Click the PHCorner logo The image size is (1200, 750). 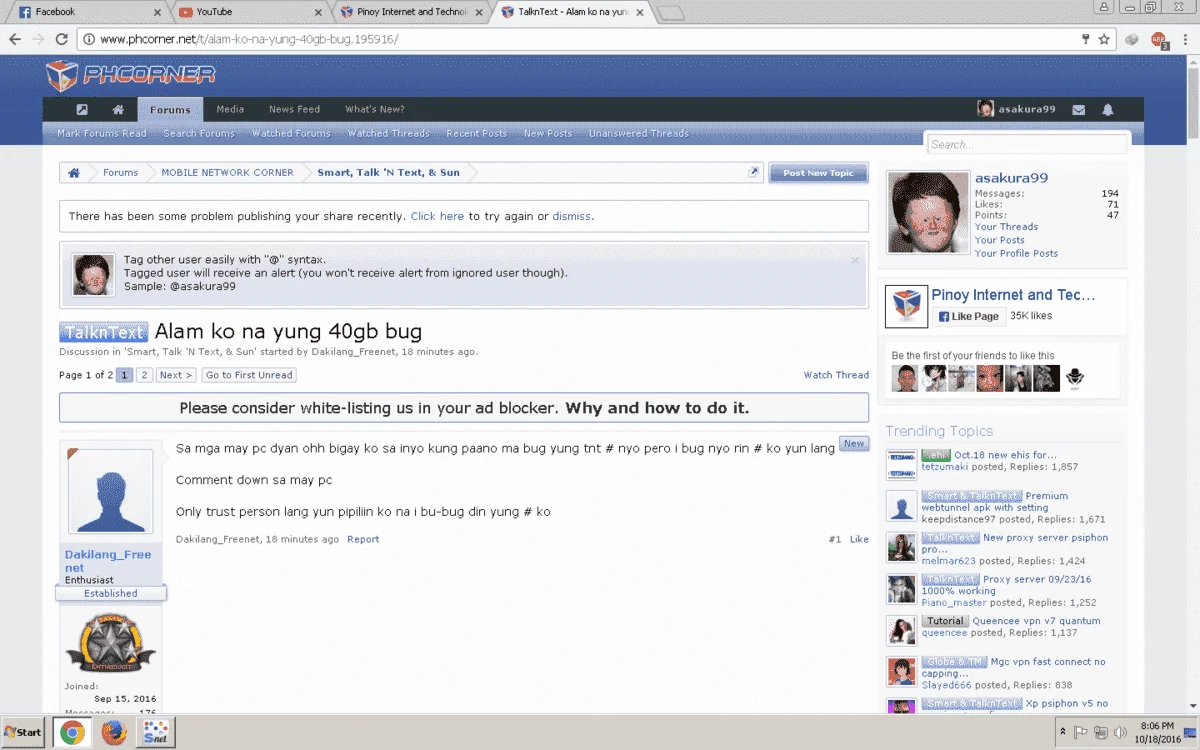click(x=131, y=76)
